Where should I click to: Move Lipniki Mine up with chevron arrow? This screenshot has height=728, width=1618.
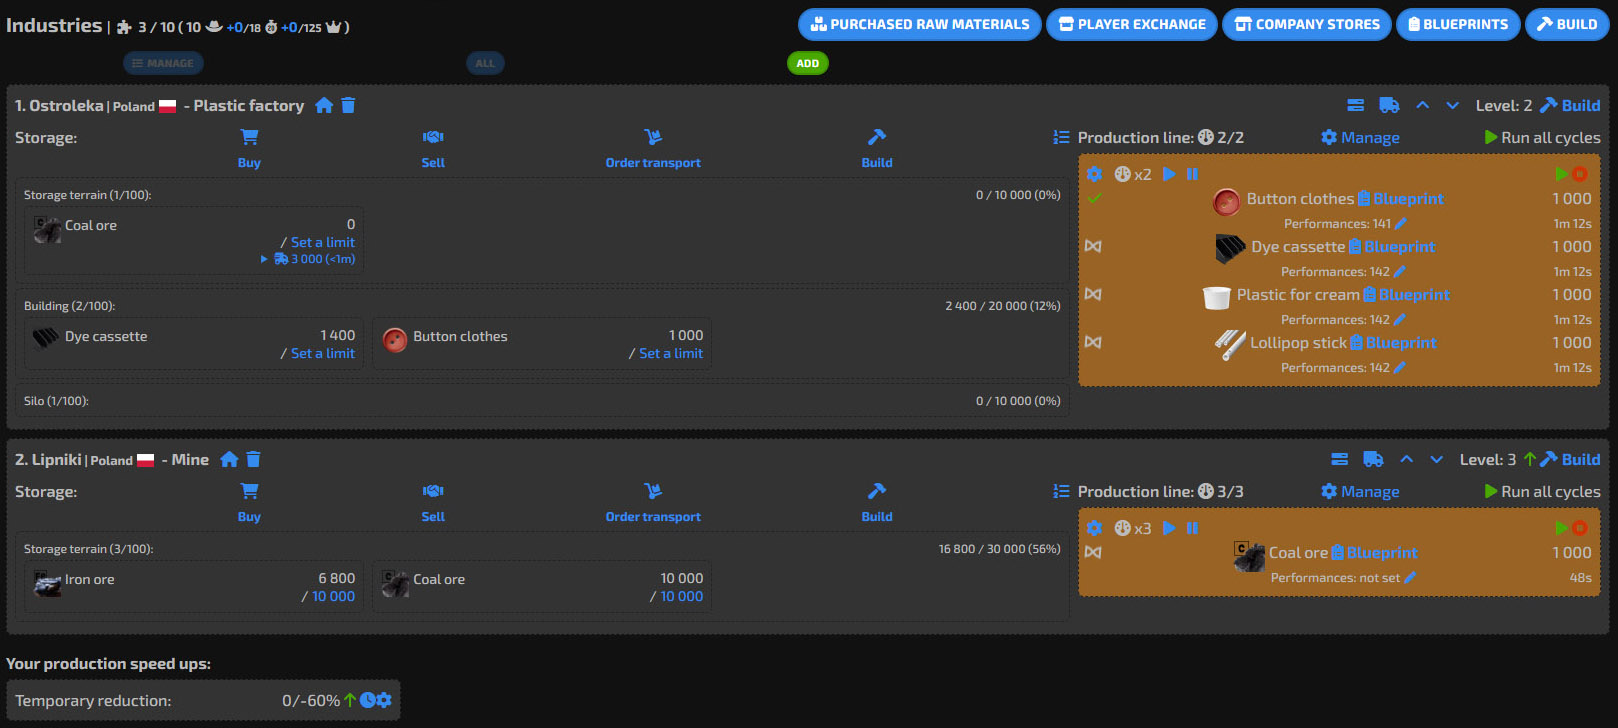1406,459
